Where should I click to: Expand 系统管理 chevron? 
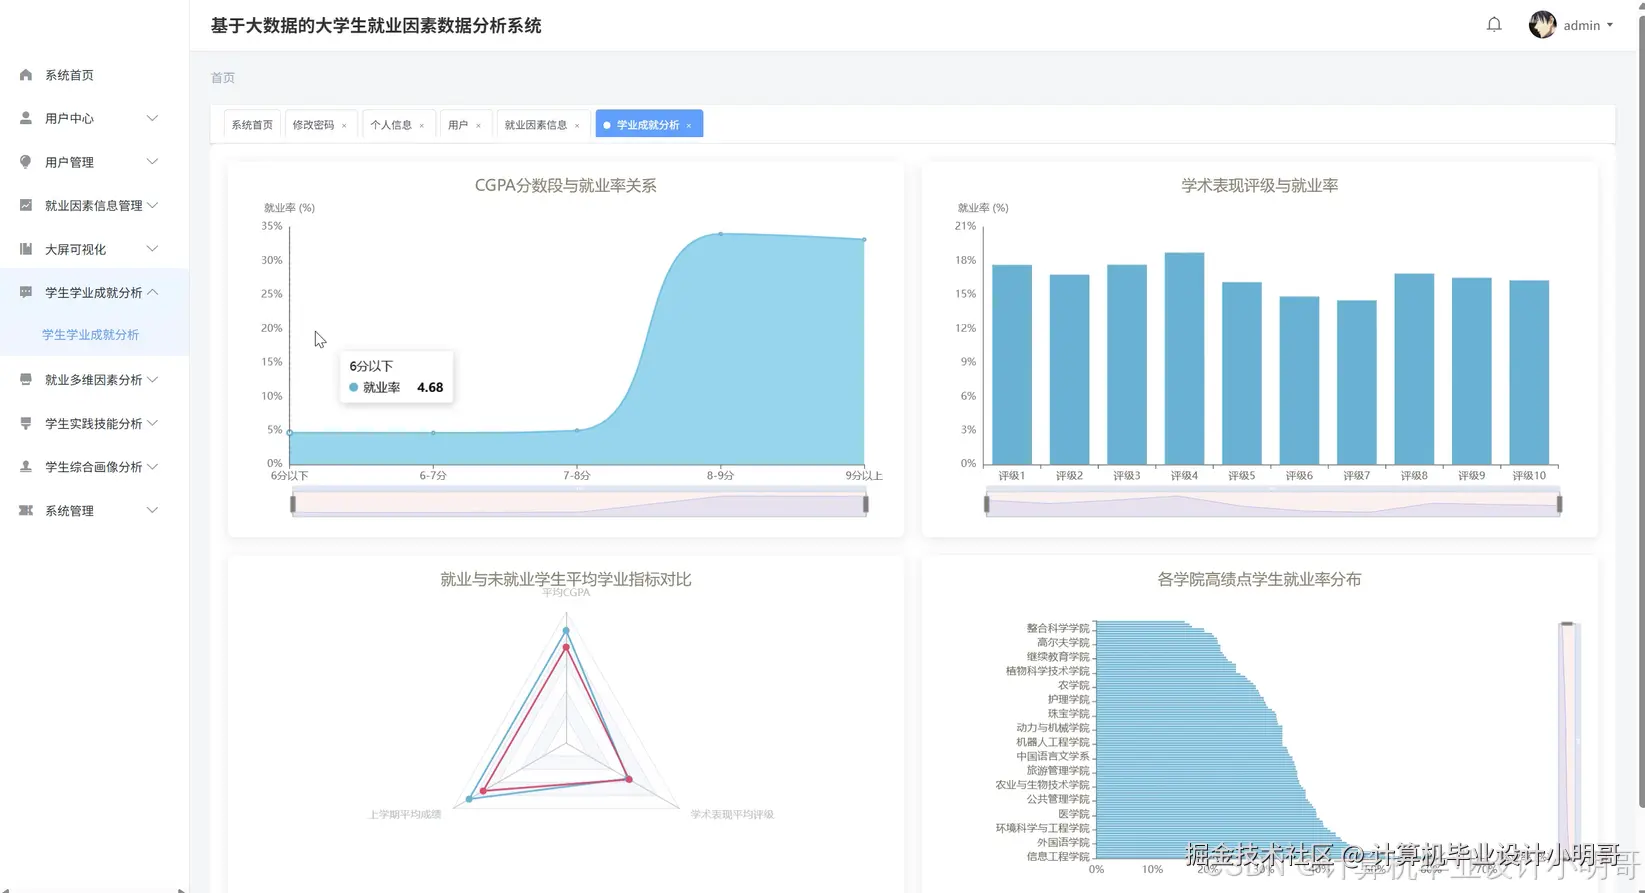click(152, 510)
